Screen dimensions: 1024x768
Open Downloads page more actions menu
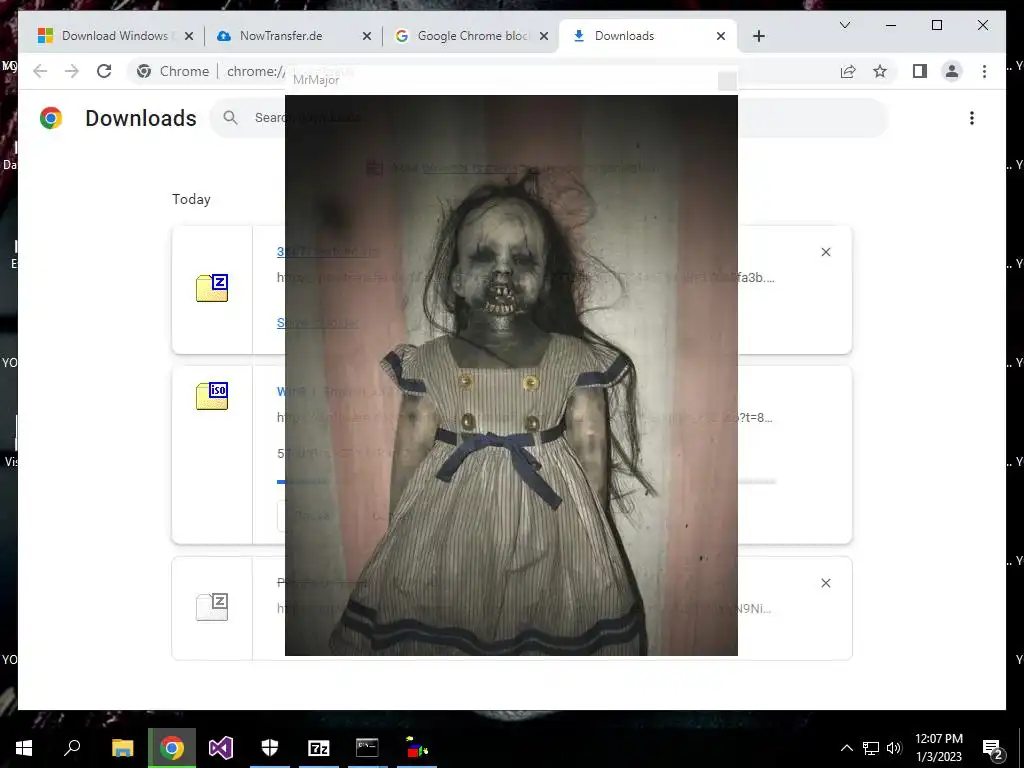pyautogui.click(x=972, y=118)
